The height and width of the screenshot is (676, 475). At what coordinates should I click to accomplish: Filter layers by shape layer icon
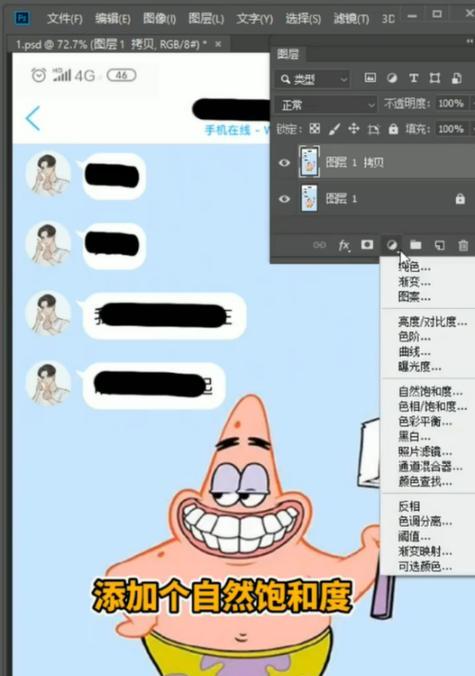pyautogui.click(x=434, y=78)
